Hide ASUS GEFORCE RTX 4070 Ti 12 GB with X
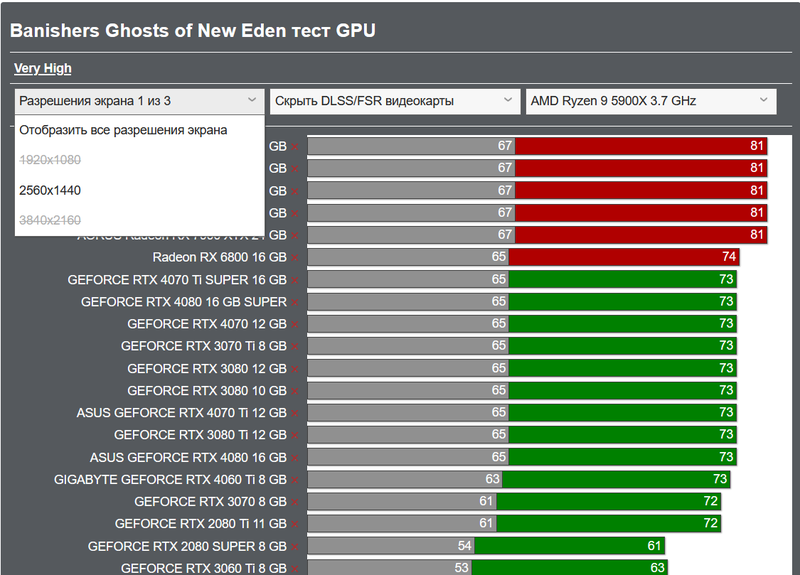This screenshot has width=800, height=575. [295, 413]
